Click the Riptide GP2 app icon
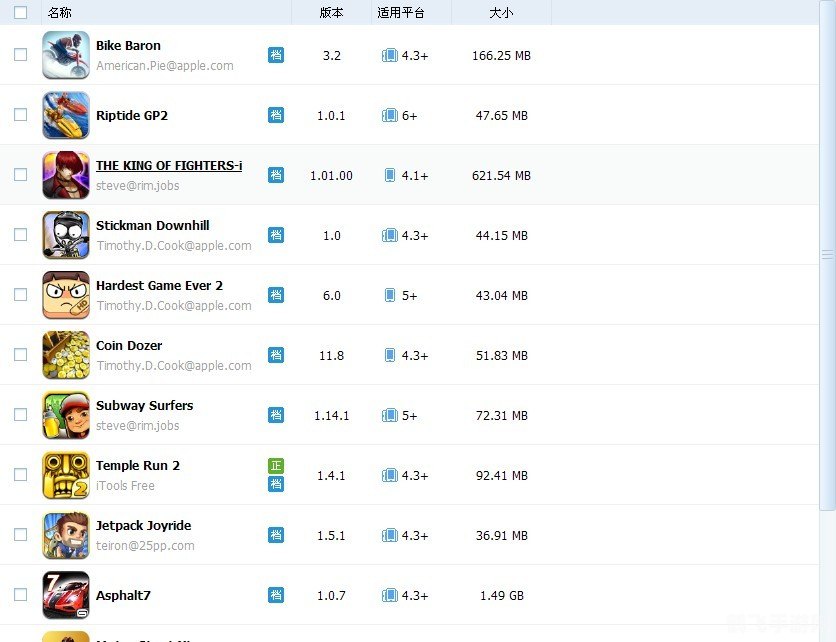 coord(66,115)
